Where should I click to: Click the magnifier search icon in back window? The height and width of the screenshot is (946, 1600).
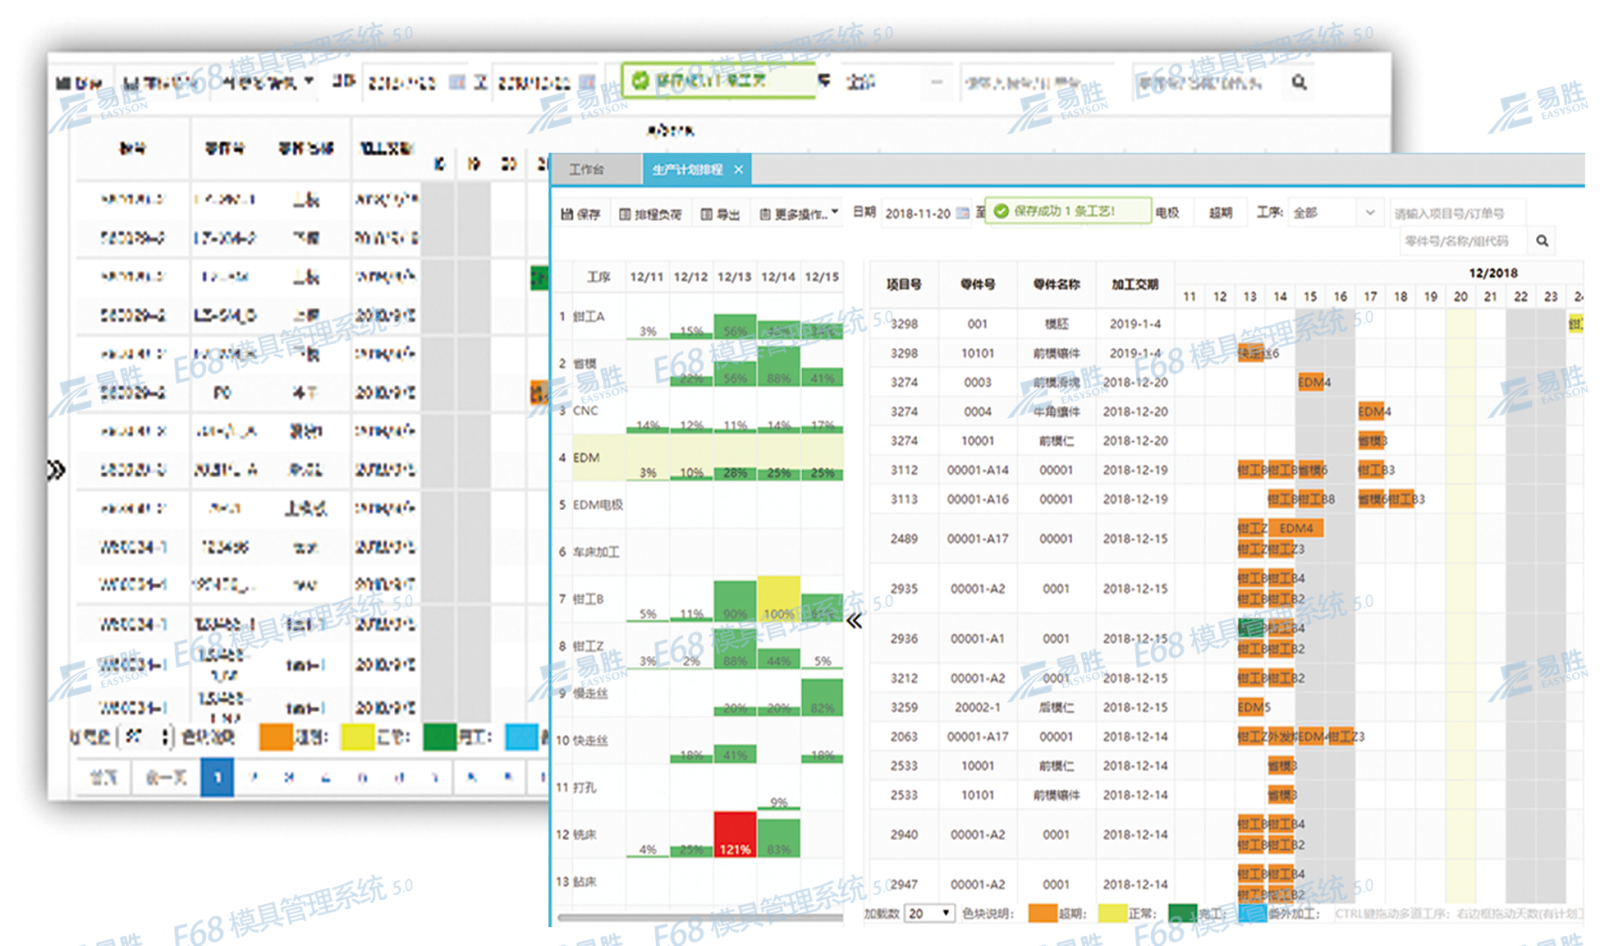point(1299,82)
